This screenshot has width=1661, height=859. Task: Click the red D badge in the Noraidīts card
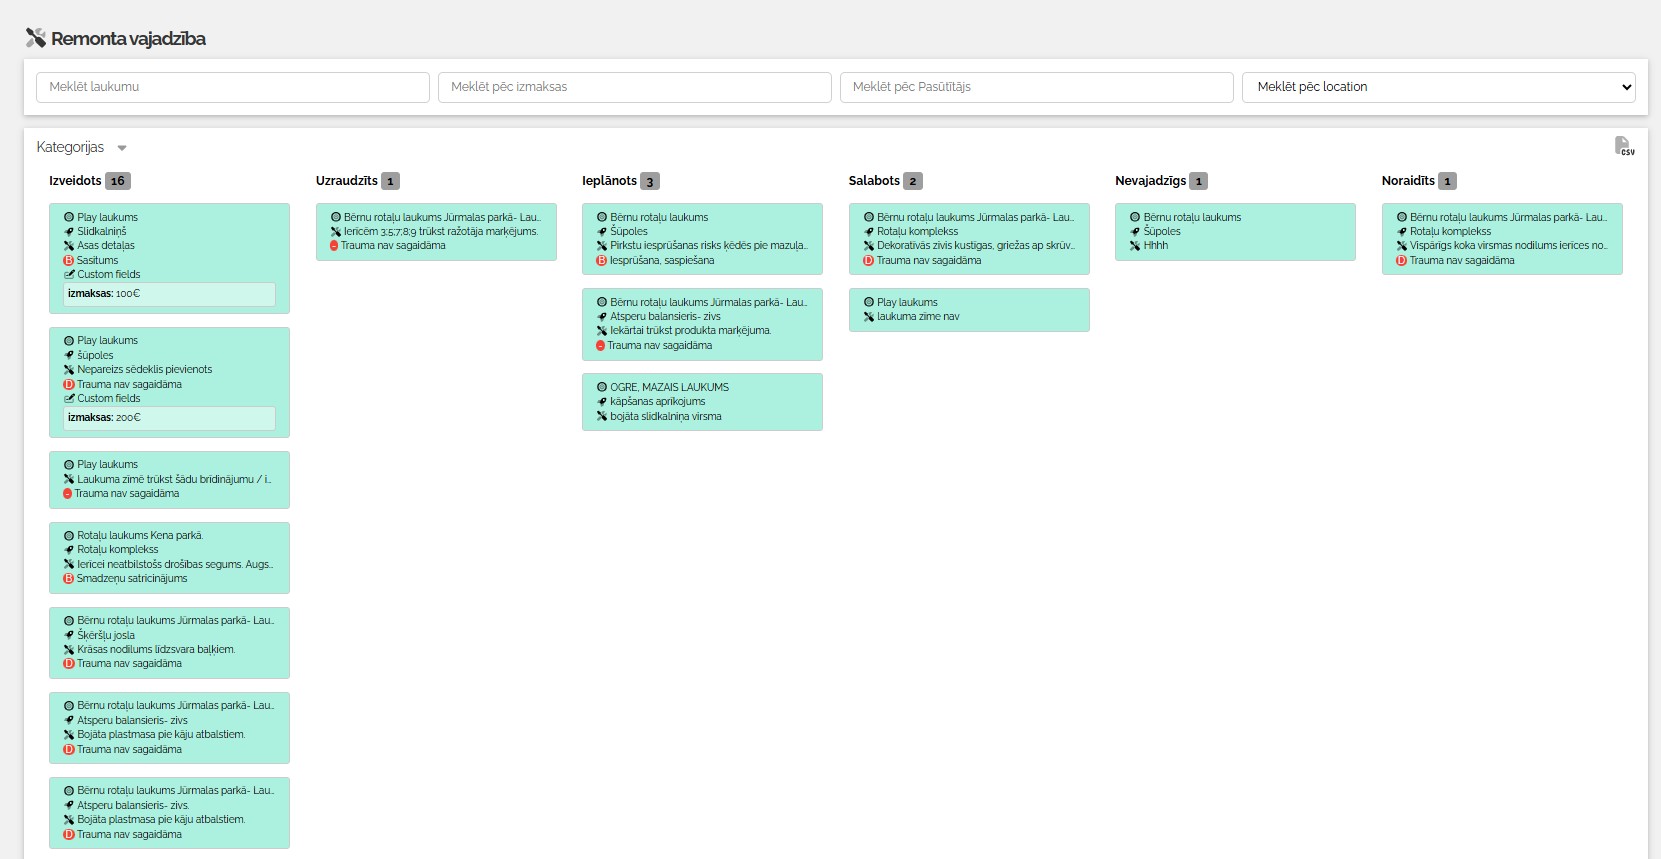[x=1402, y=261]
